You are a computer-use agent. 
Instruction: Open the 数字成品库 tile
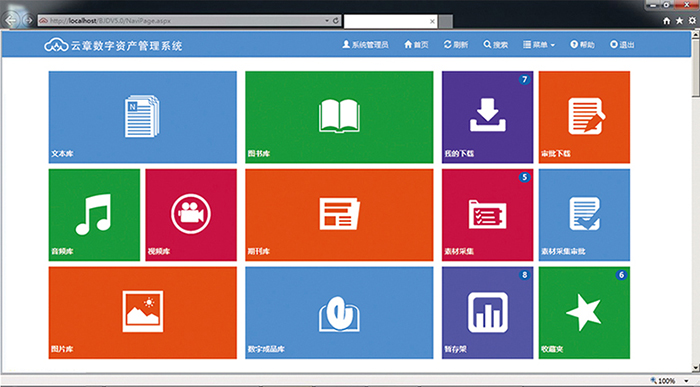tap(339, 312)
